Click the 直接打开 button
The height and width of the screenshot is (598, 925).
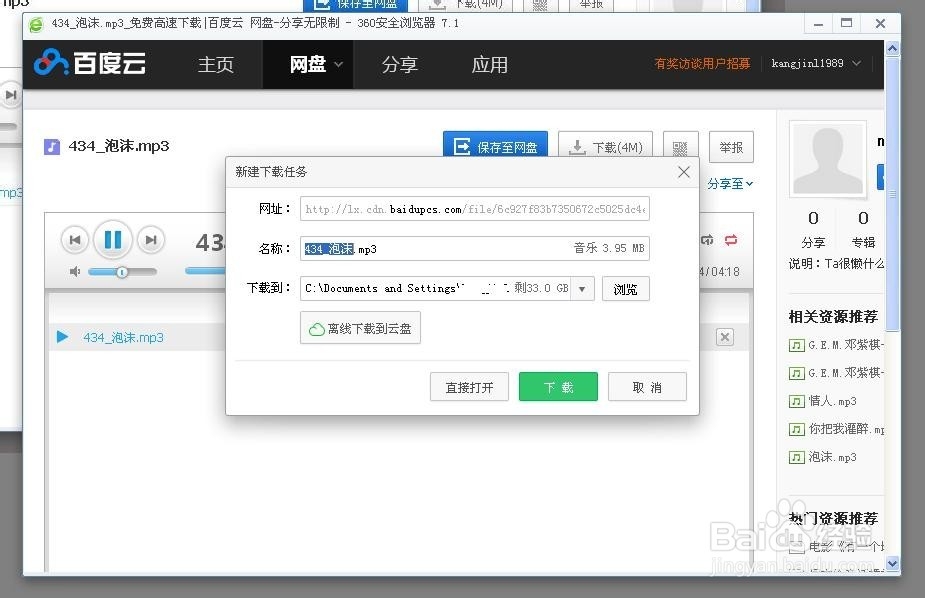[x=469, y=387]
